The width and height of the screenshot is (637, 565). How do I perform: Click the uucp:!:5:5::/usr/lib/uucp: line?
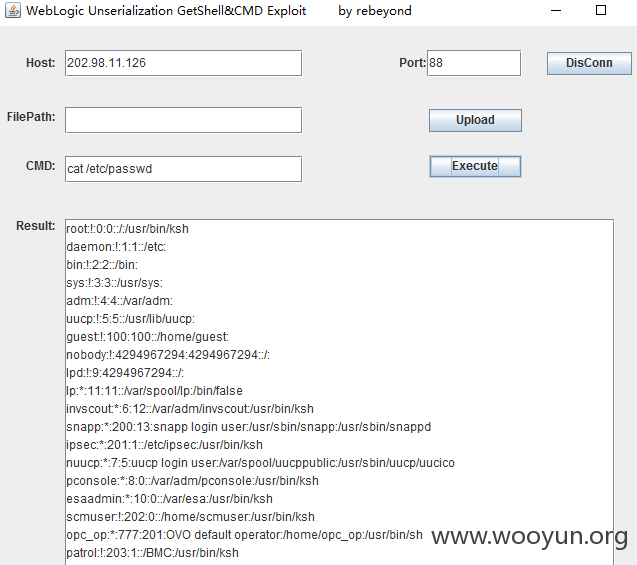pos(130,319)
